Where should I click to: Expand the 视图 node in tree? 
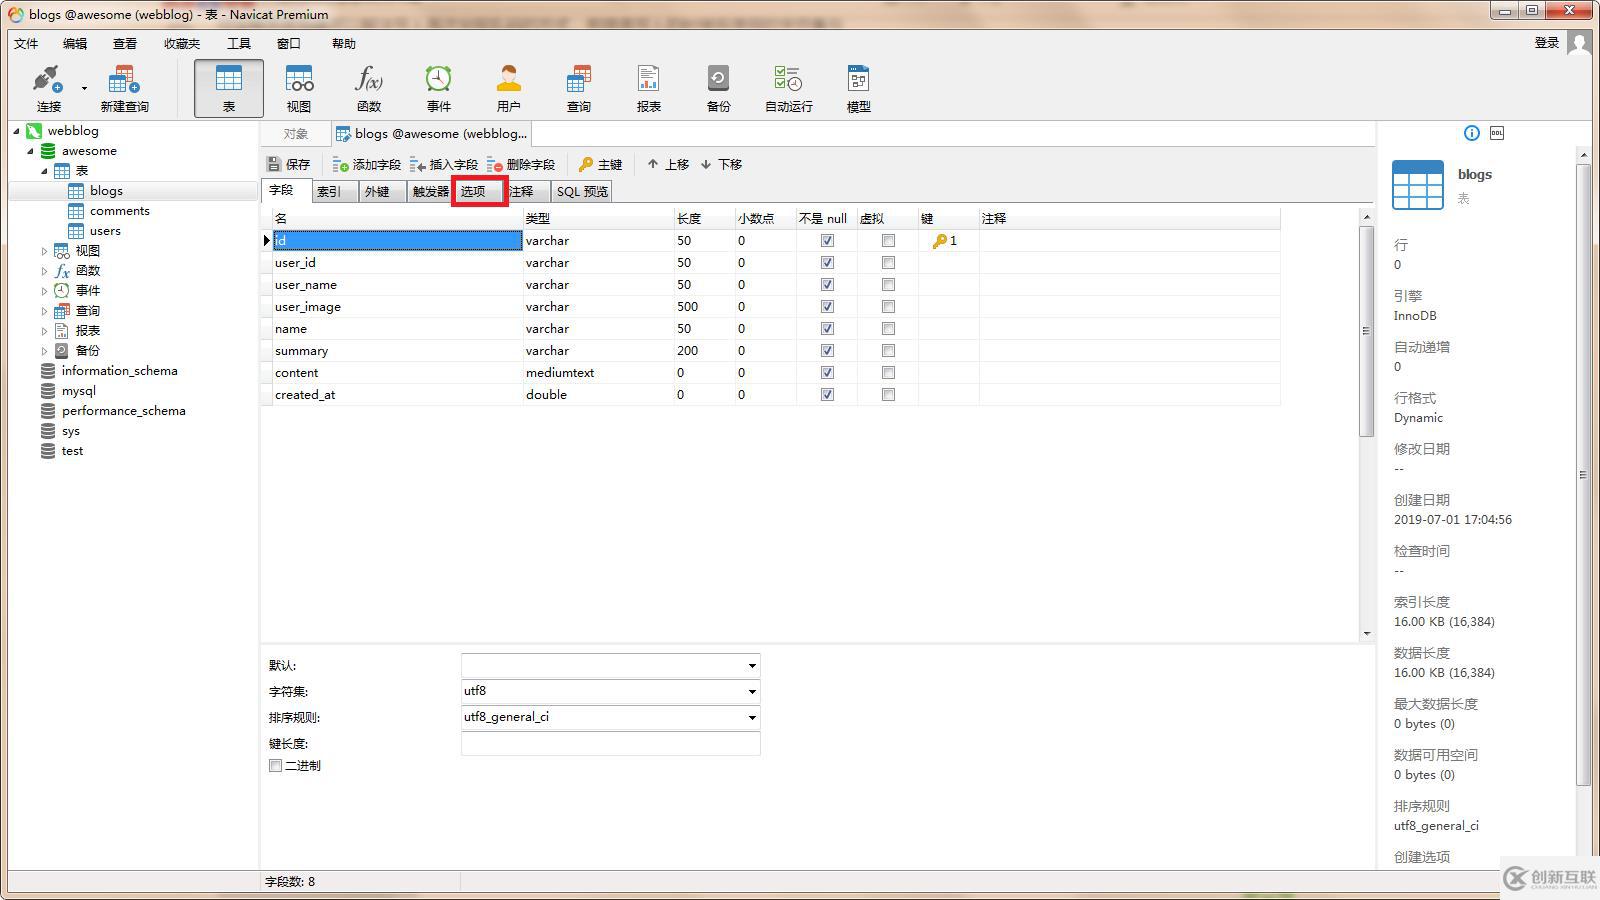[44, 251]
